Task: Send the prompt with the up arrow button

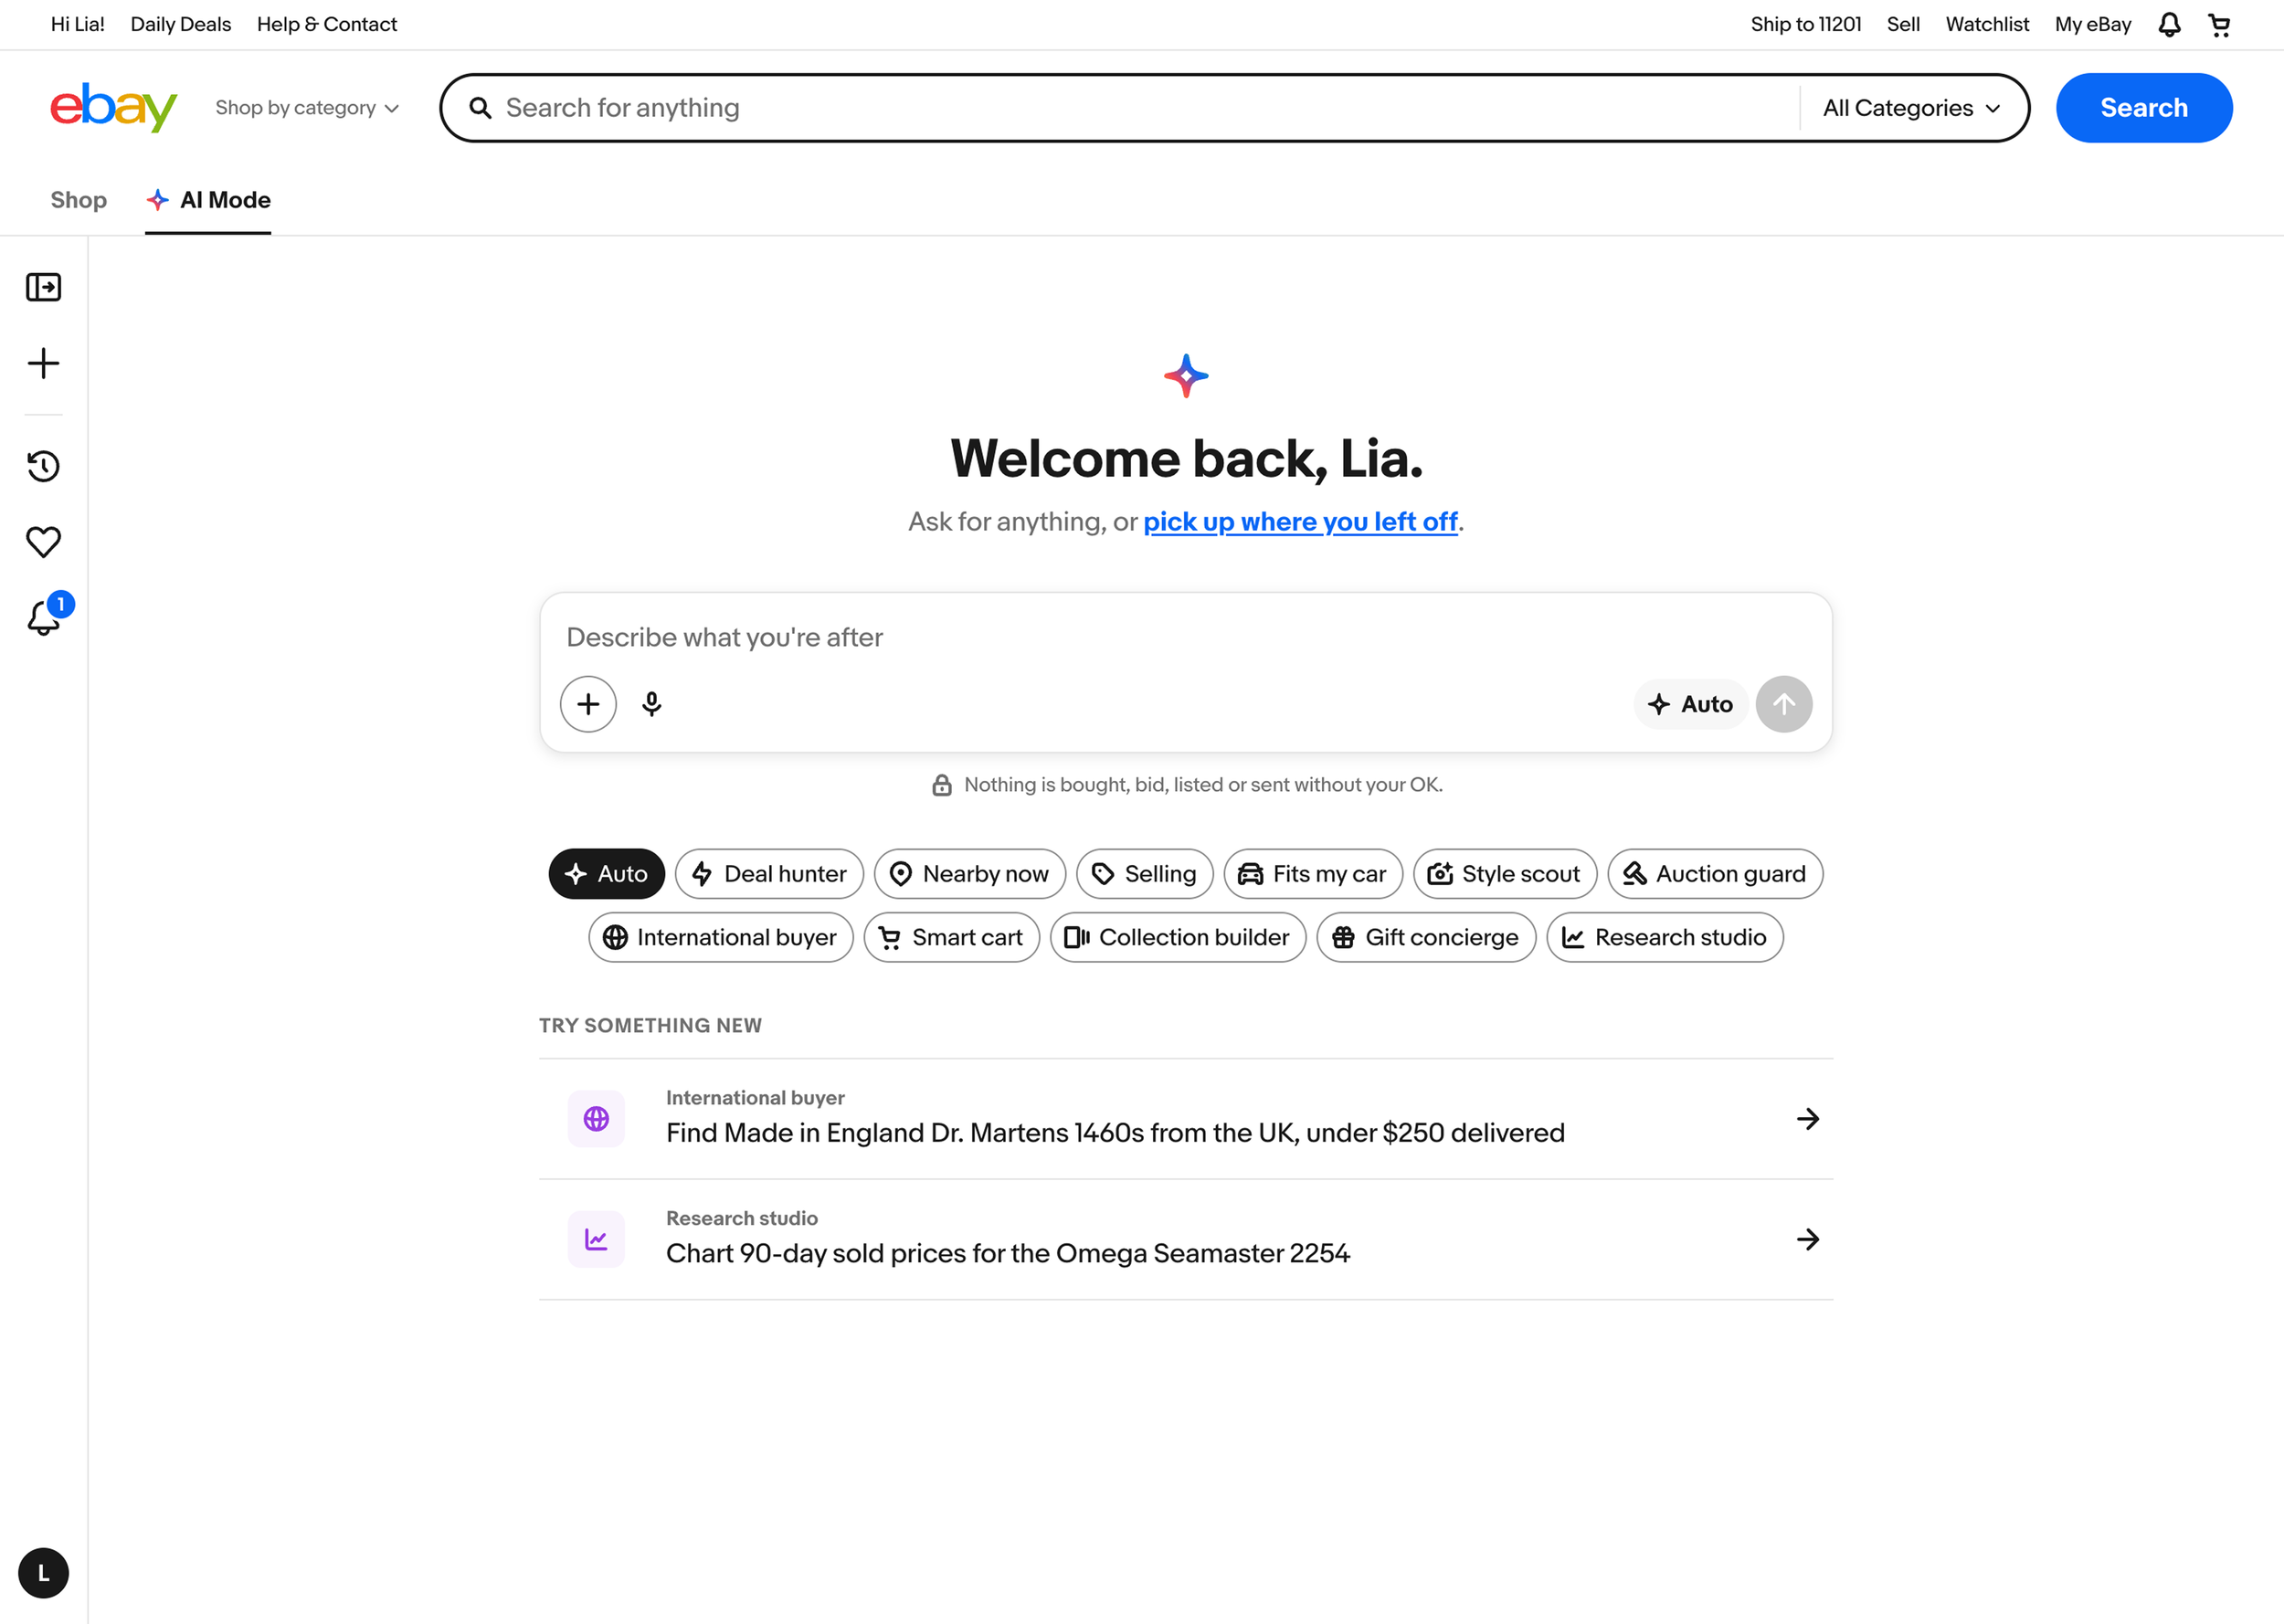Action: pos(1783,704)
